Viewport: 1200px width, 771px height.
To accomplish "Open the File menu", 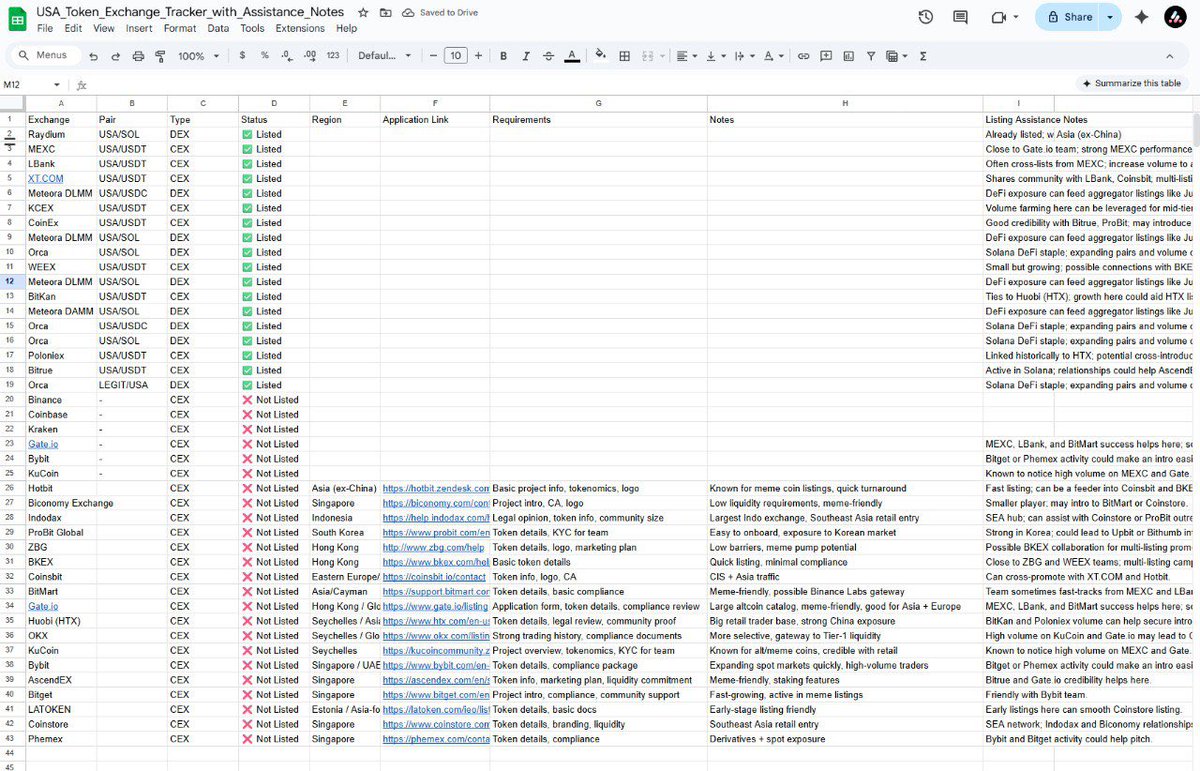I will pyautogui.click(x=45, y=29).
